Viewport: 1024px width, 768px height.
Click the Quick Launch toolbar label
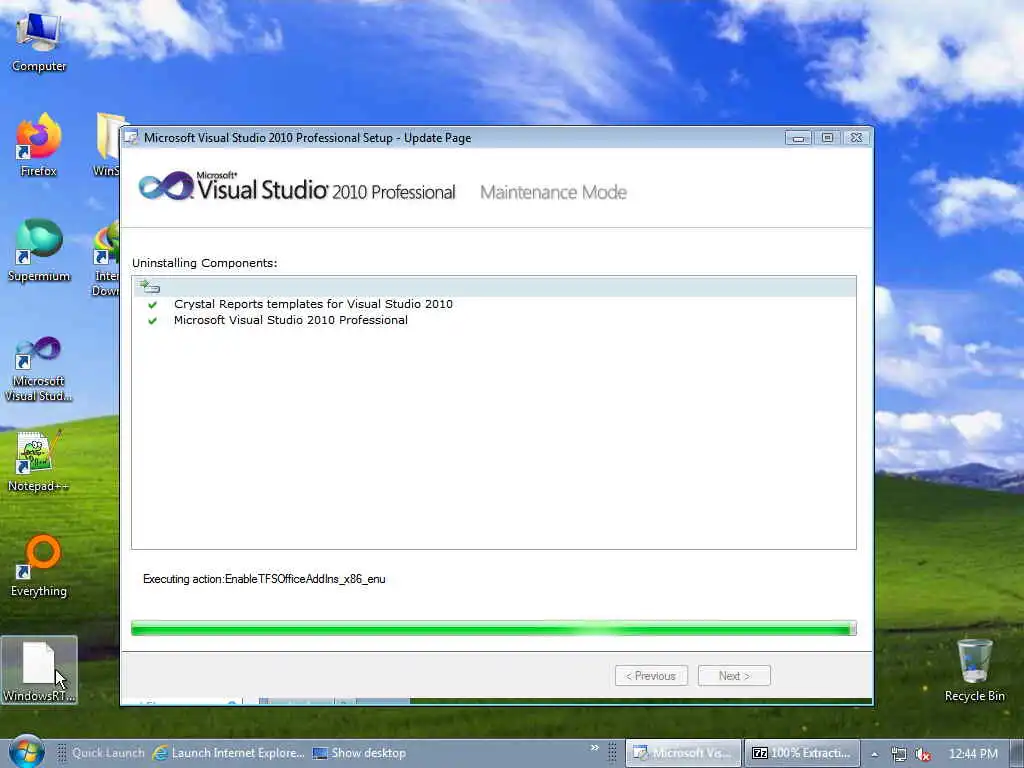[x=108, y=753]
